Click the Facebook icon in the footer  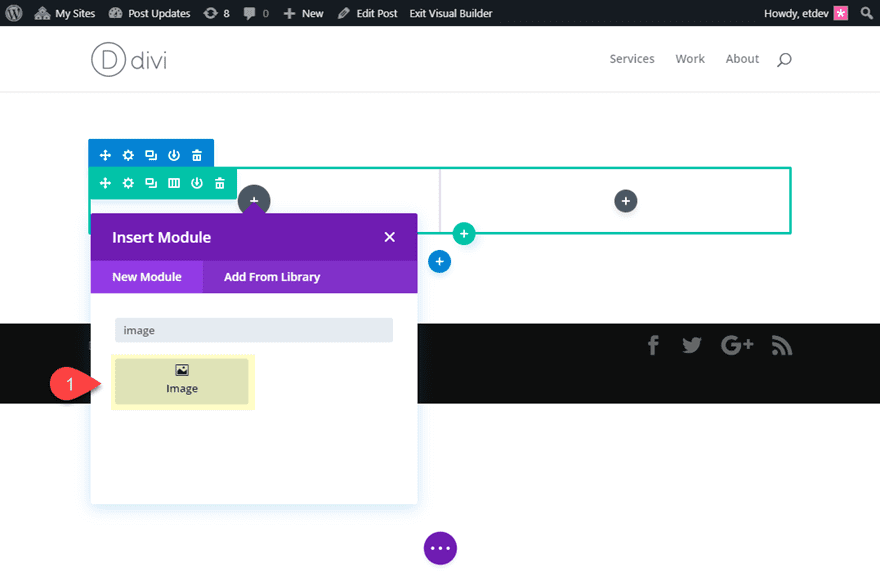click(653, 345)
